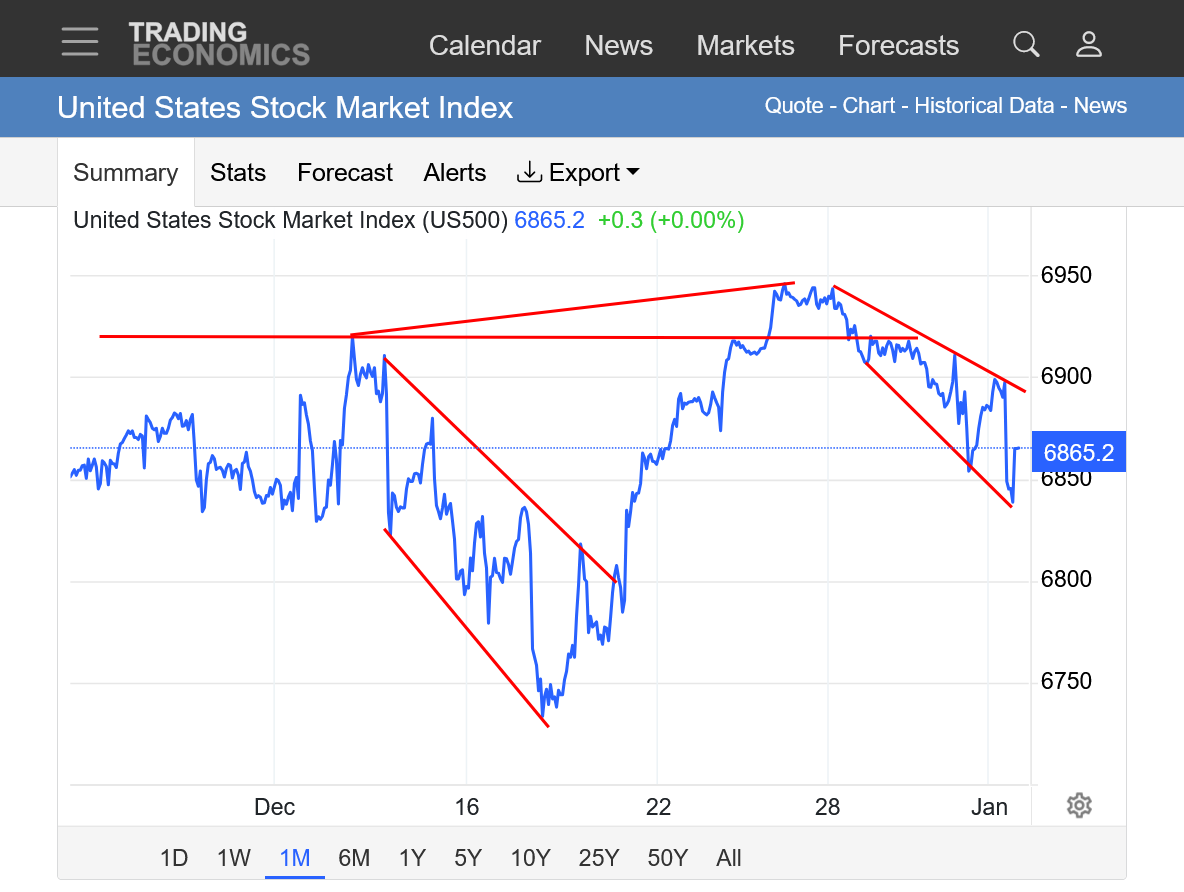Go to Markets in navigation bar

(x=745, y=46)
